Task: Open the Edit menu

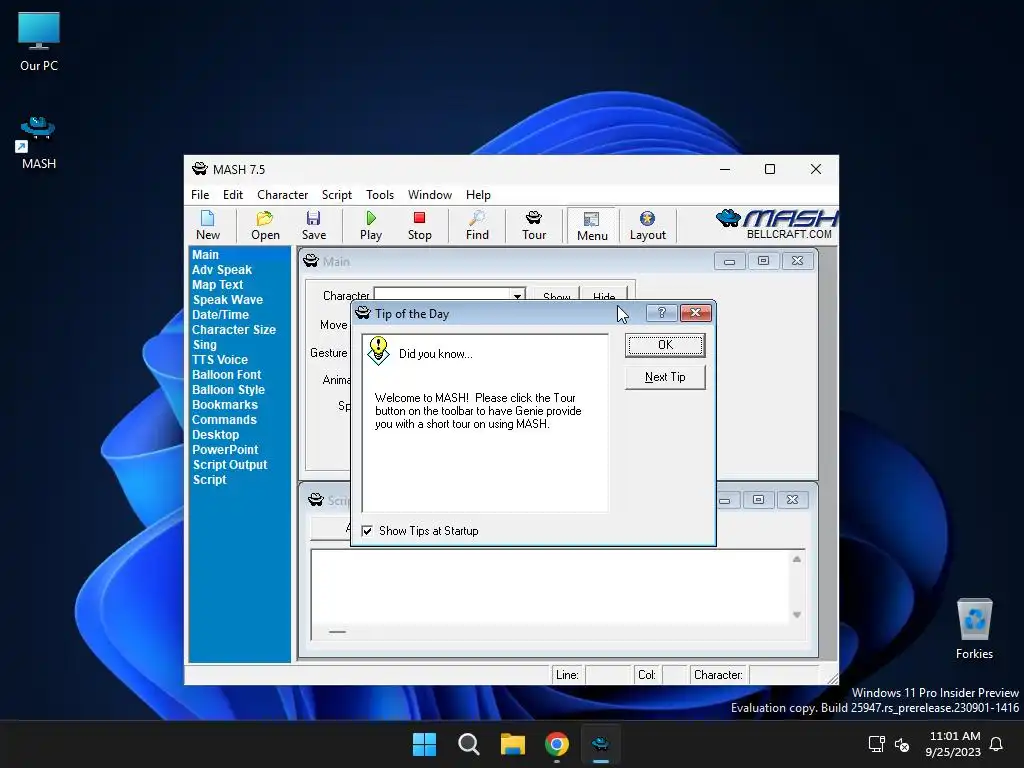Action: coord(232,195)
